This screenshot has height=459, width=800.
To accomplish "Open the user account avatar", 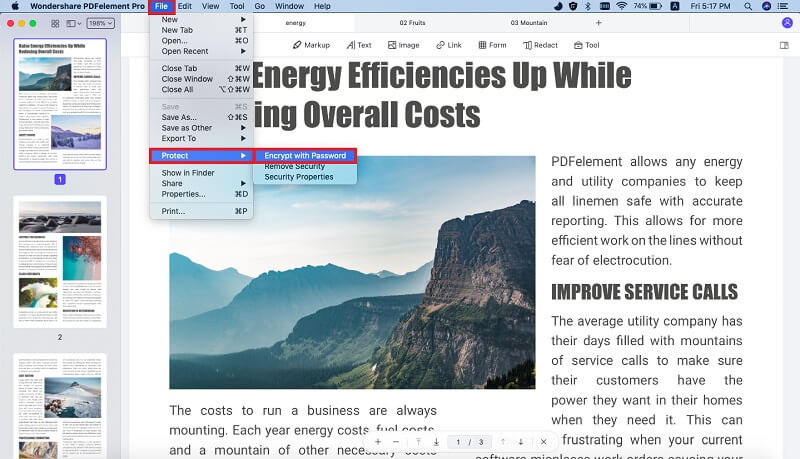I will coord(787,23).
